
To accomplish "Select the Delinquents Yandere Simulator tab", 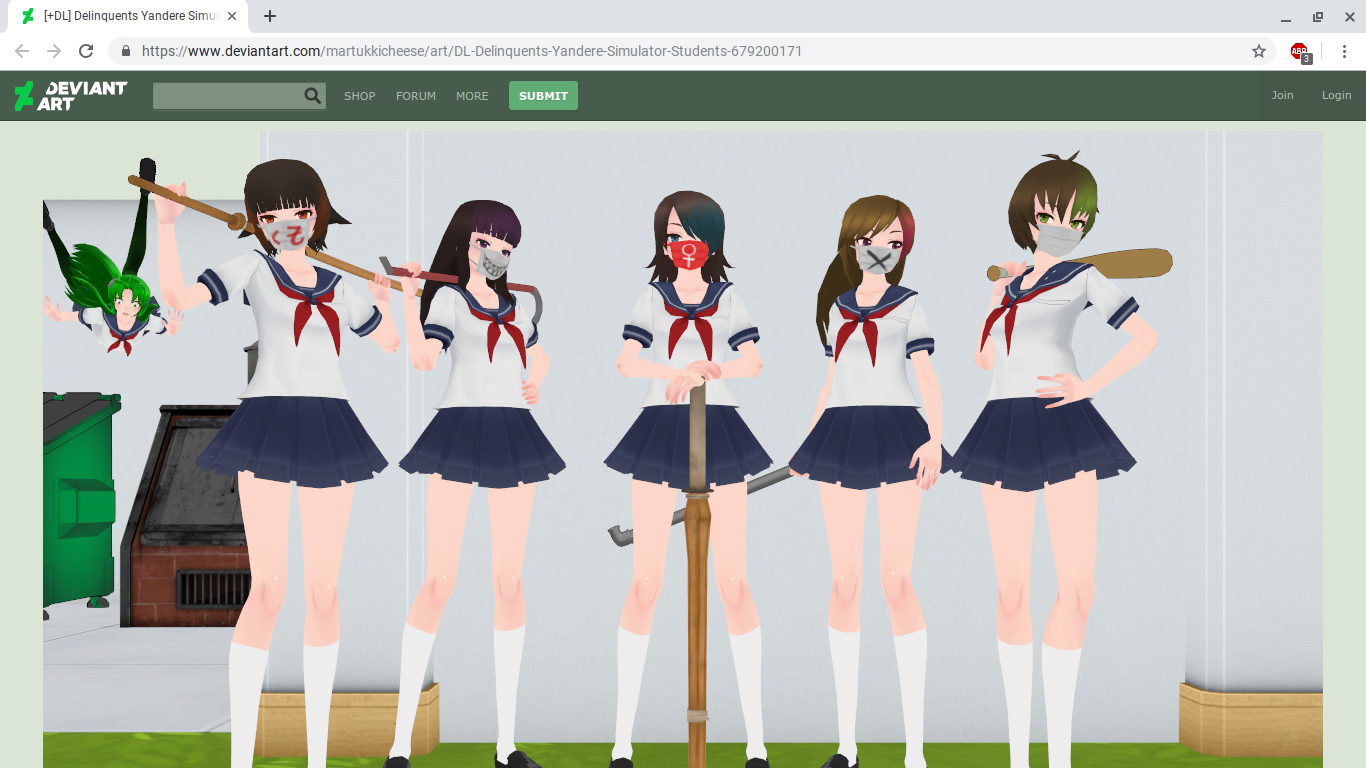I will point(130,16).
